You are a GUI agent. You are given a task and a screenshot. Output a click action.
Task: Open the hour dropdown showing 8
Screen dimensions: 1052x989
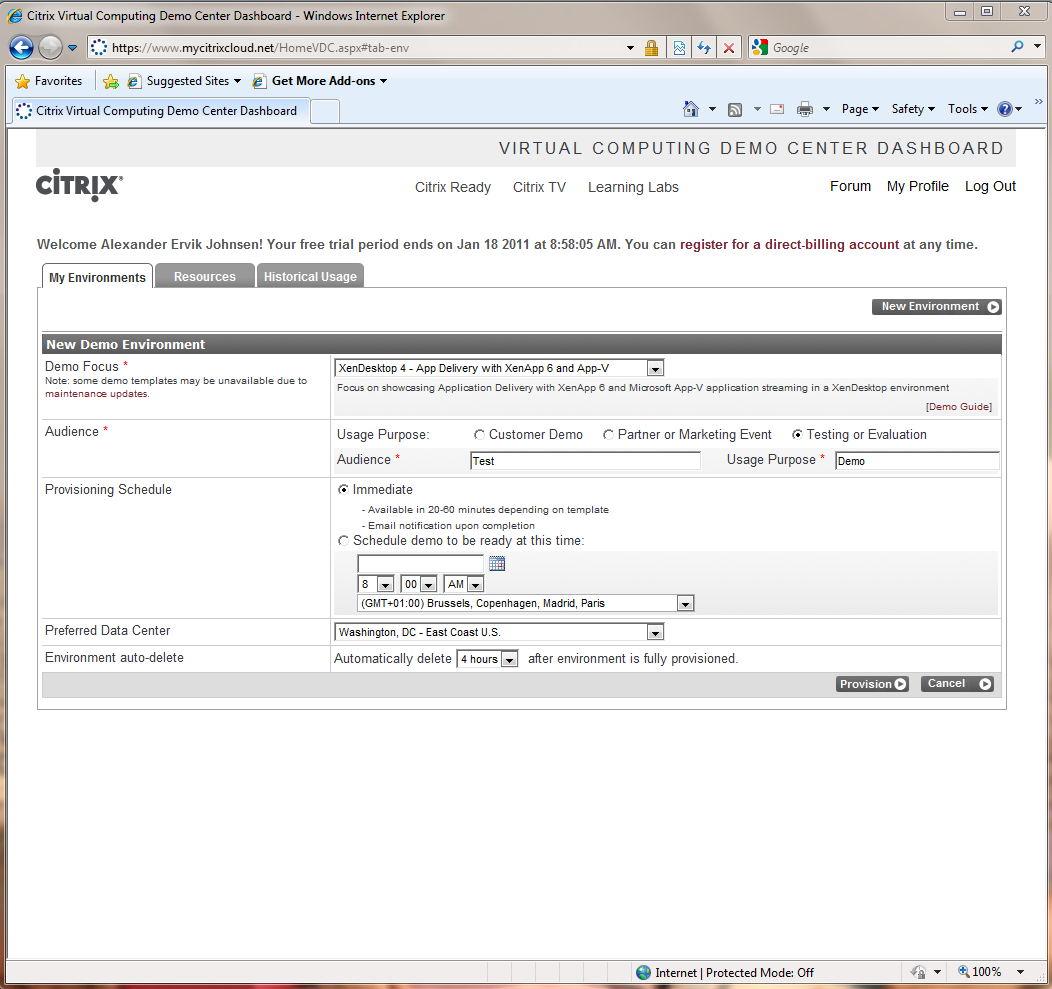(376, 584)
